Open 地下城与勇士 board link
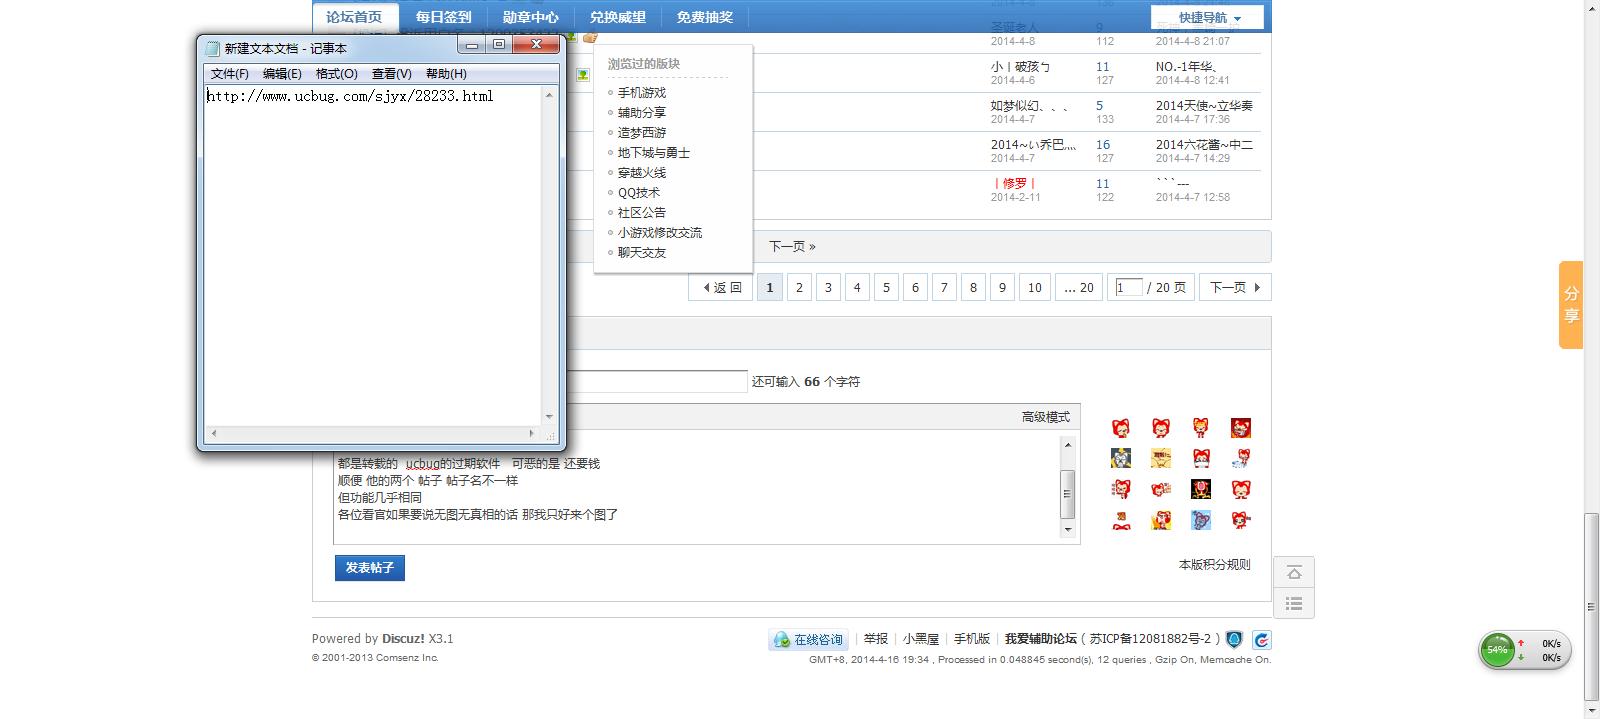Viewport: 1600px width, 719px height. tap(653, 153)
